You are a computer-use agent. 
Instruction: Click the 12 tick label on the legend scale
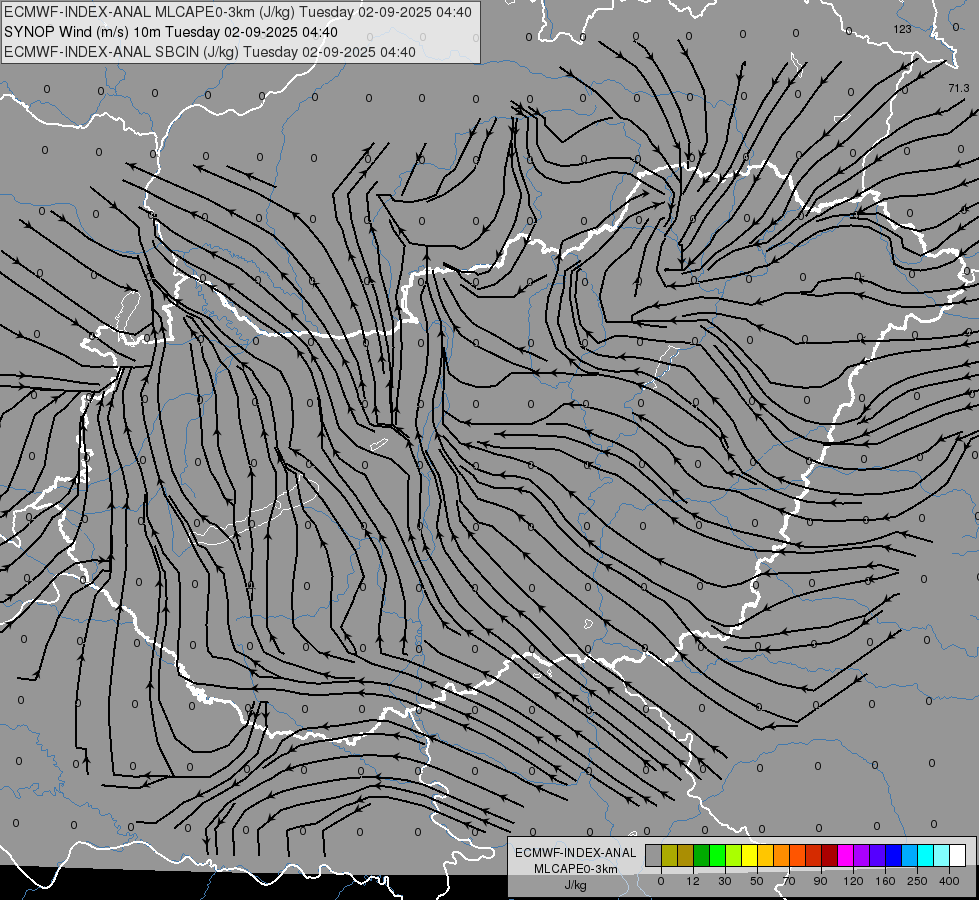click(693, 882)
